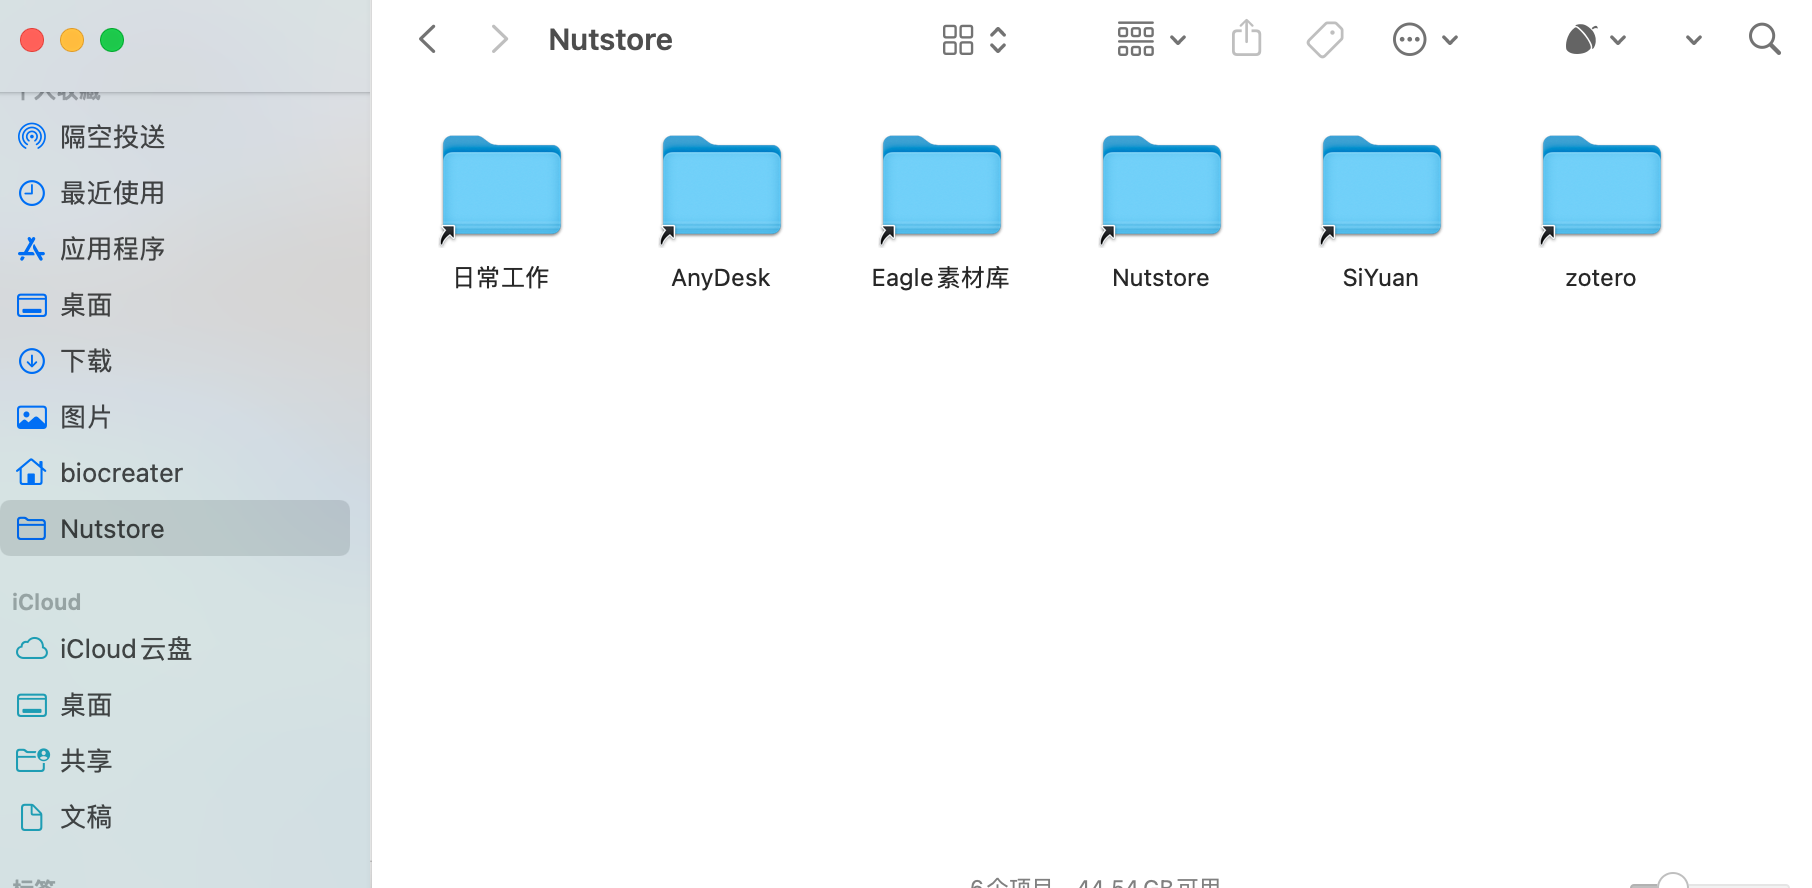Select Nutstore in the sidebar

point(176,528)
